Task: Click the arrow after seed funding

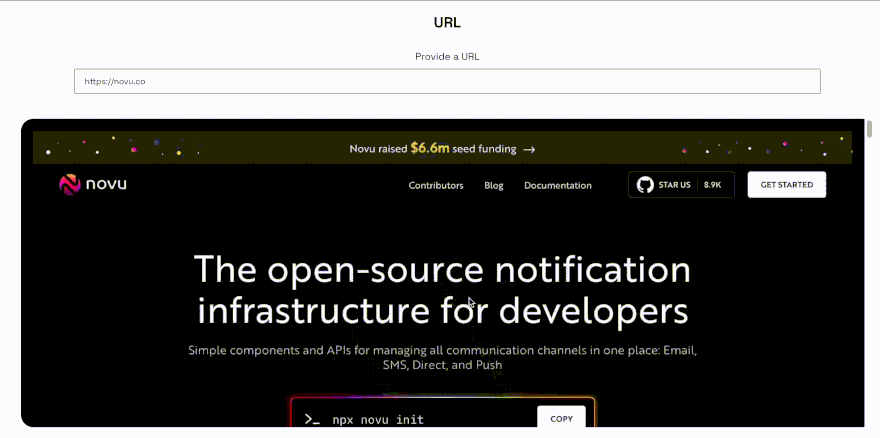Action: pyautogui.click(x=529, y=149)
